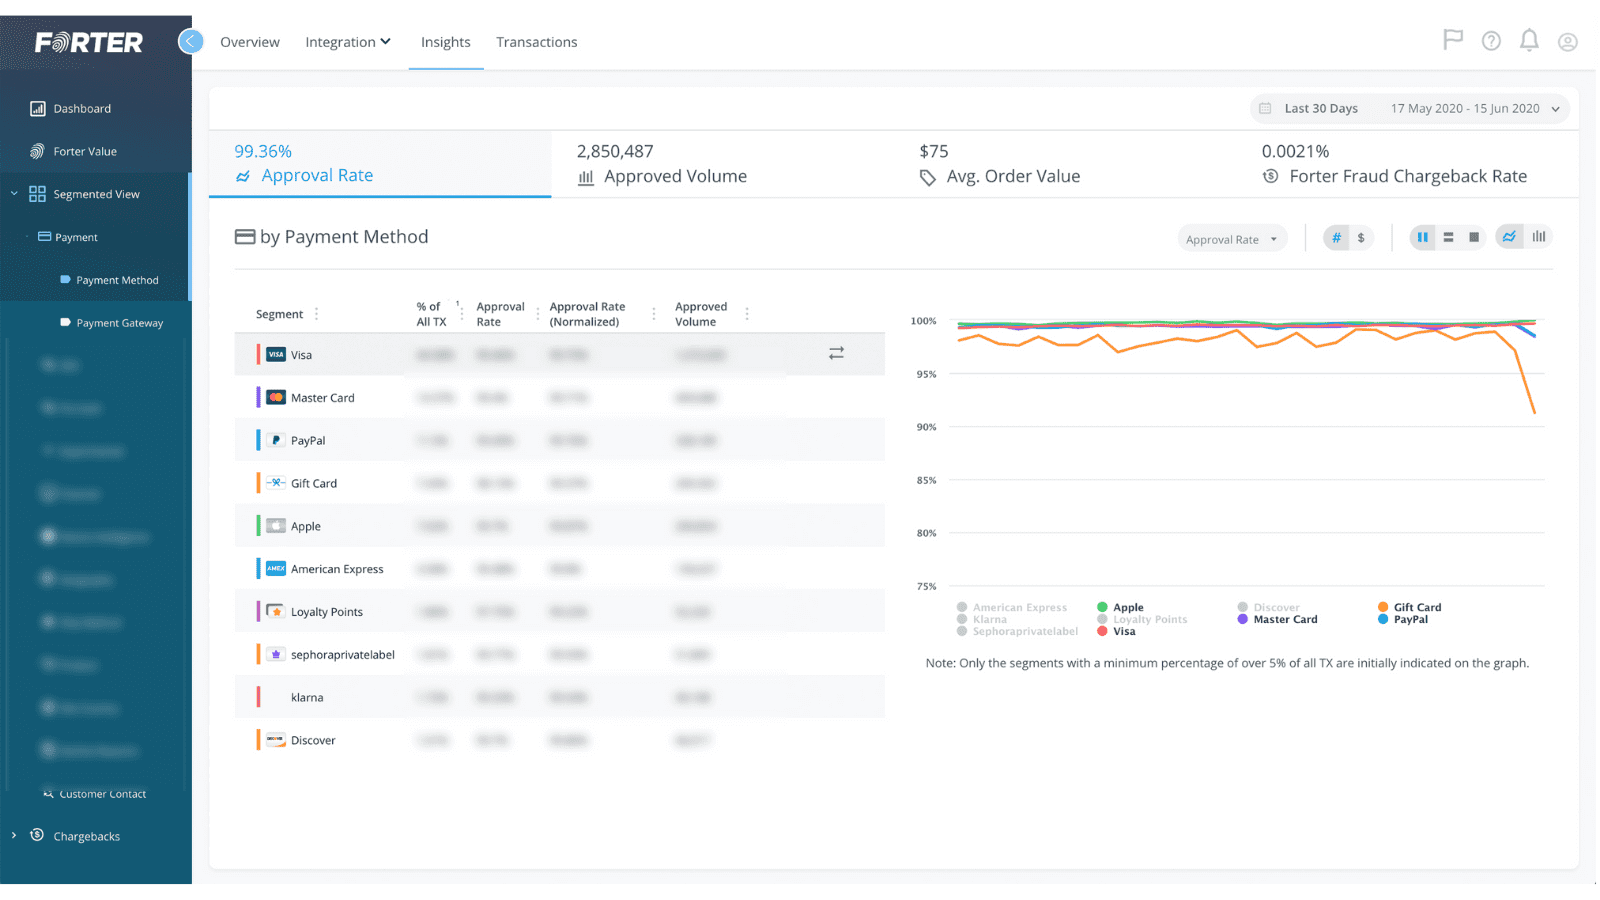Click the Visa card logo in the table

click(x=276, y=354)
